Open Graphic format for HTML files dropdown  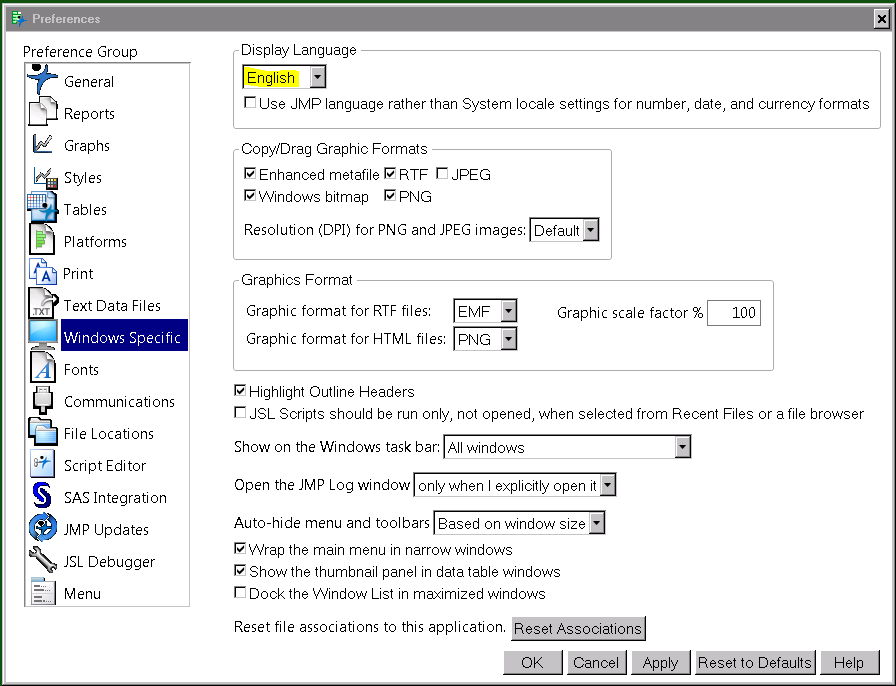[509, 339]
